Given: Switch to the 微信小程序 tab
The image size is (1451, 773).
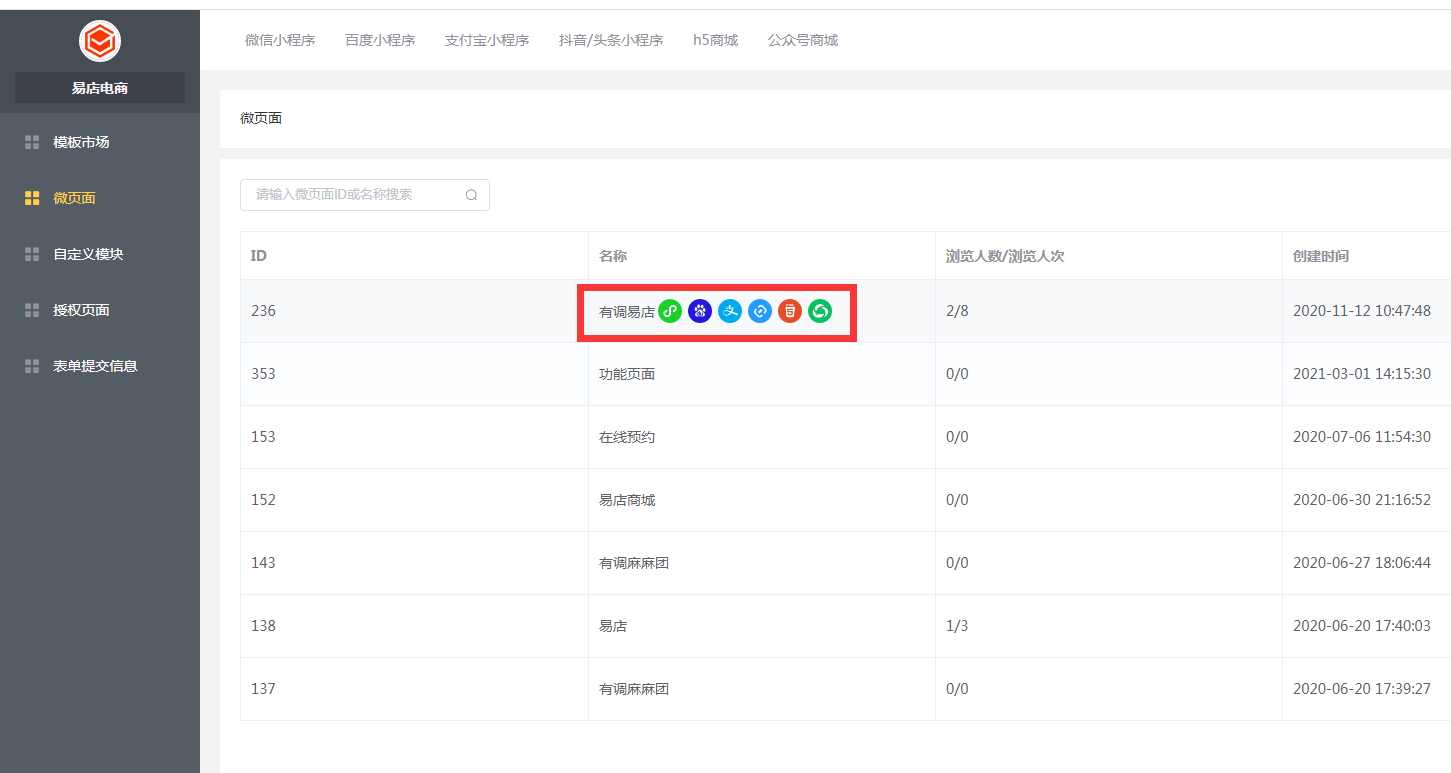Looking at the screenshot, I should tap(280, 40).
